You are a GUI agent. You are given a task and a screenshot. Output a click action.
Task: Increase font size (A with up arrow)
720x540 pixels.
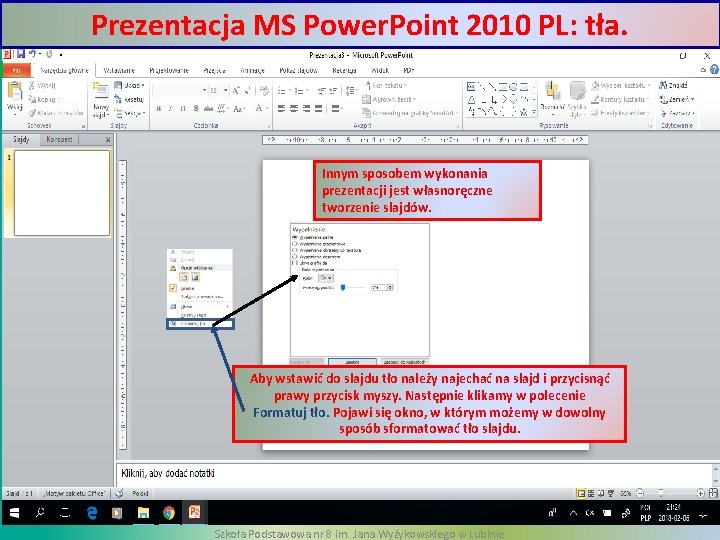[x=236, y=90]
